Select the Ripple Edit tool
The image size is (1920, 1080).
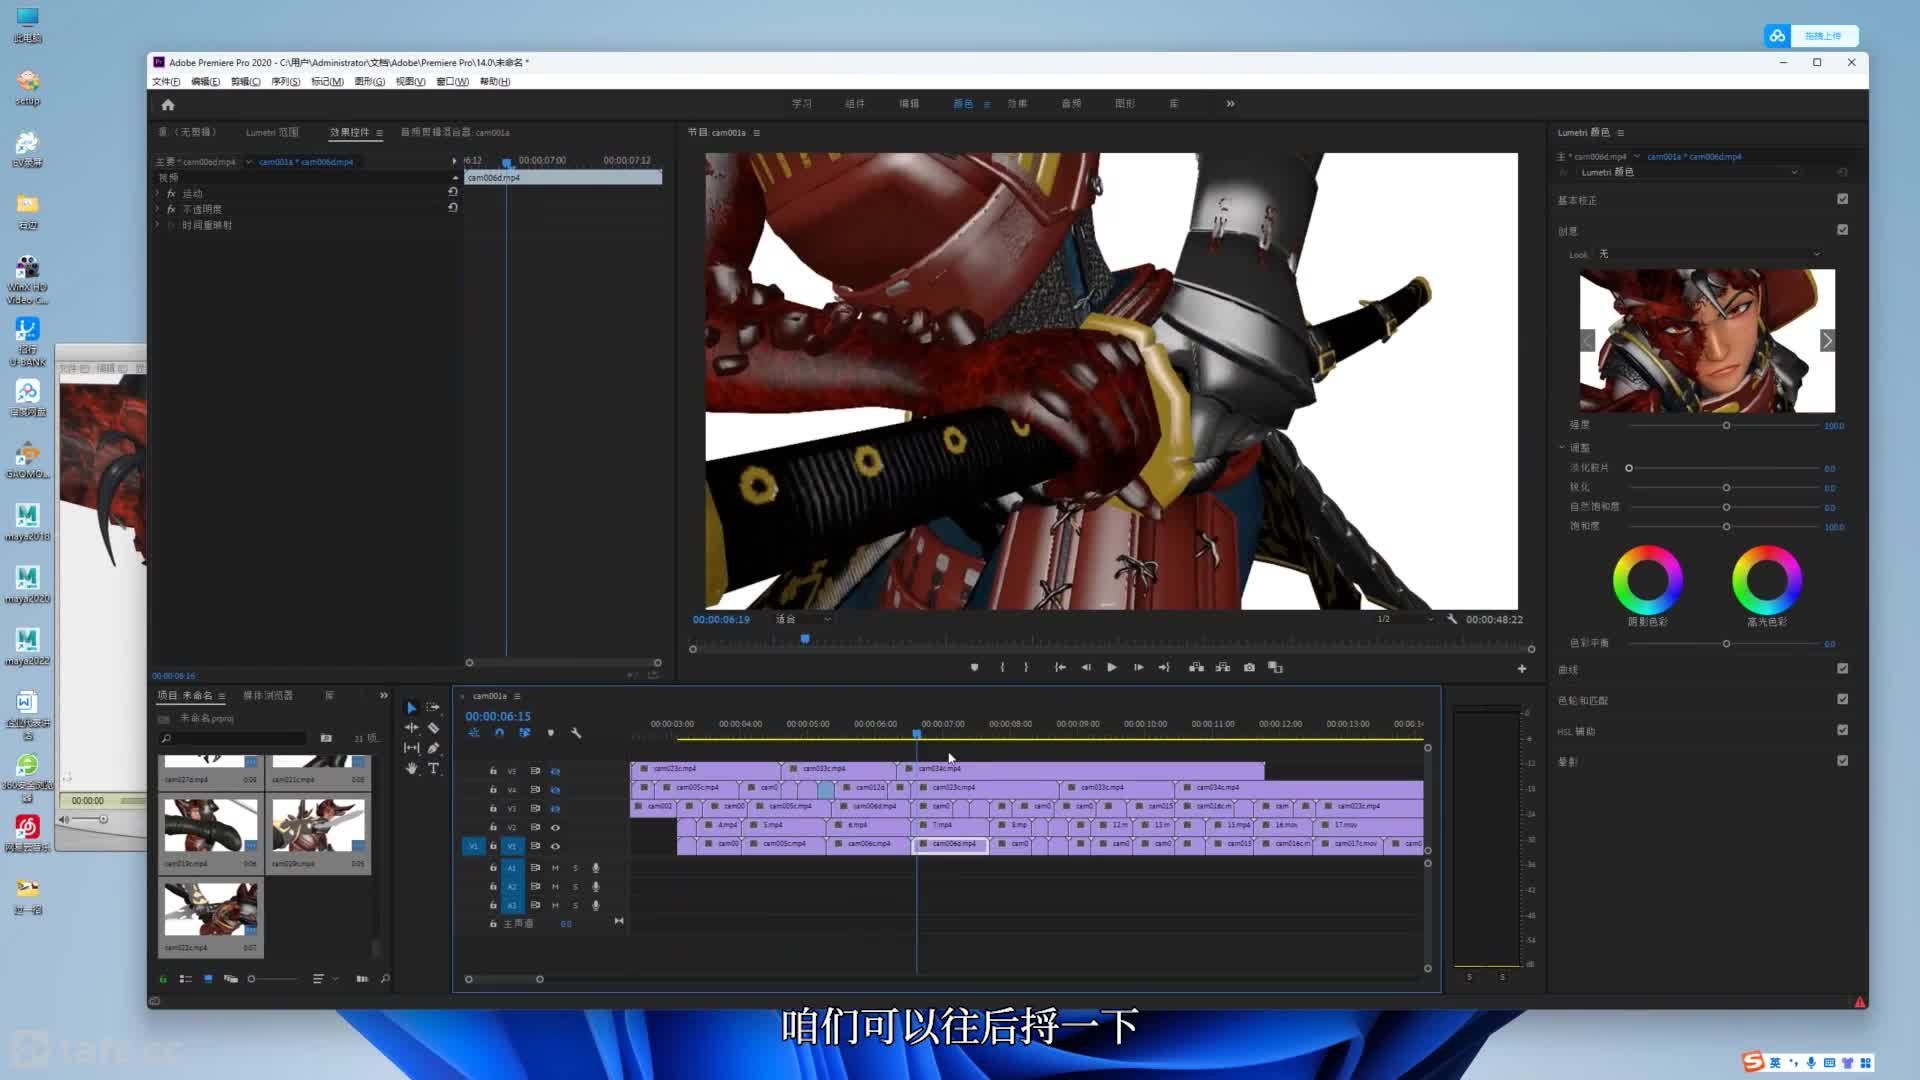pos(411,728)
